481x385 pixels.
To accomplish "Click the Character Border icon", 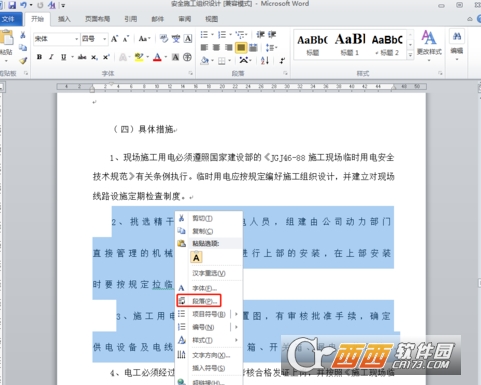I will coord(188,39).
